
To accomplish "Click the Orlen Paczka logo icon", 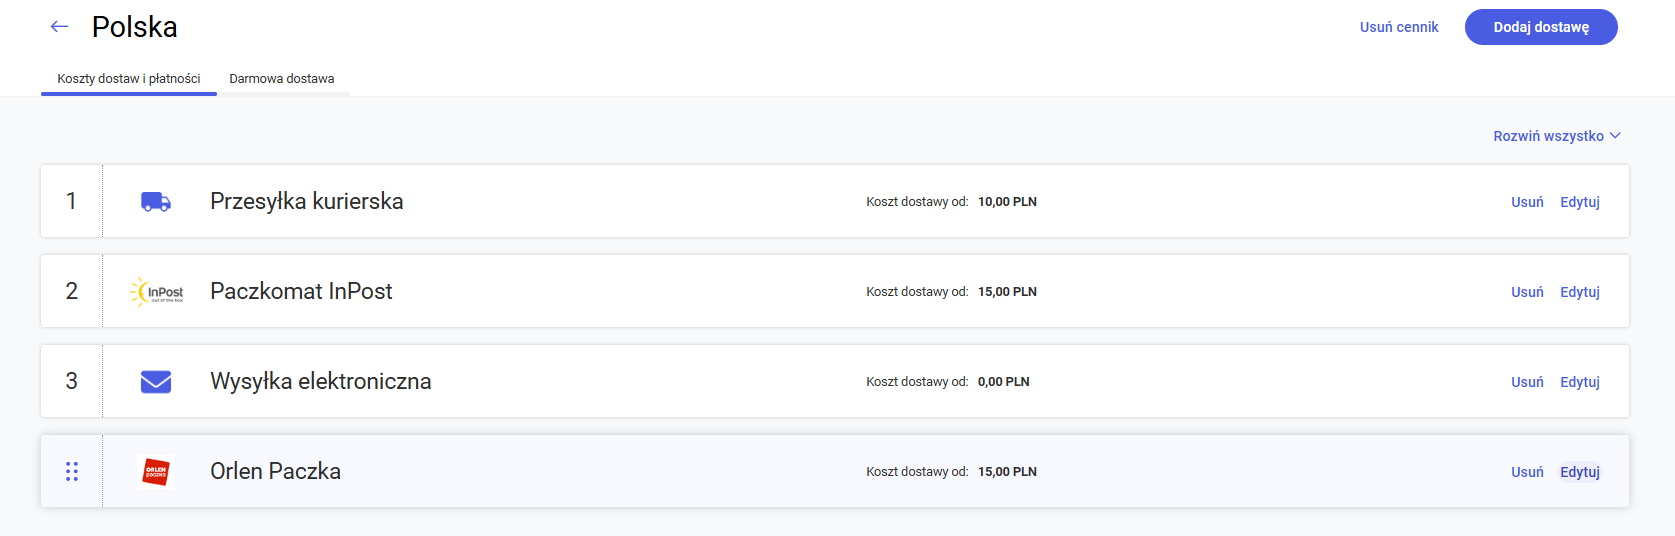I will pyautogui.click(x=156, y=471).
